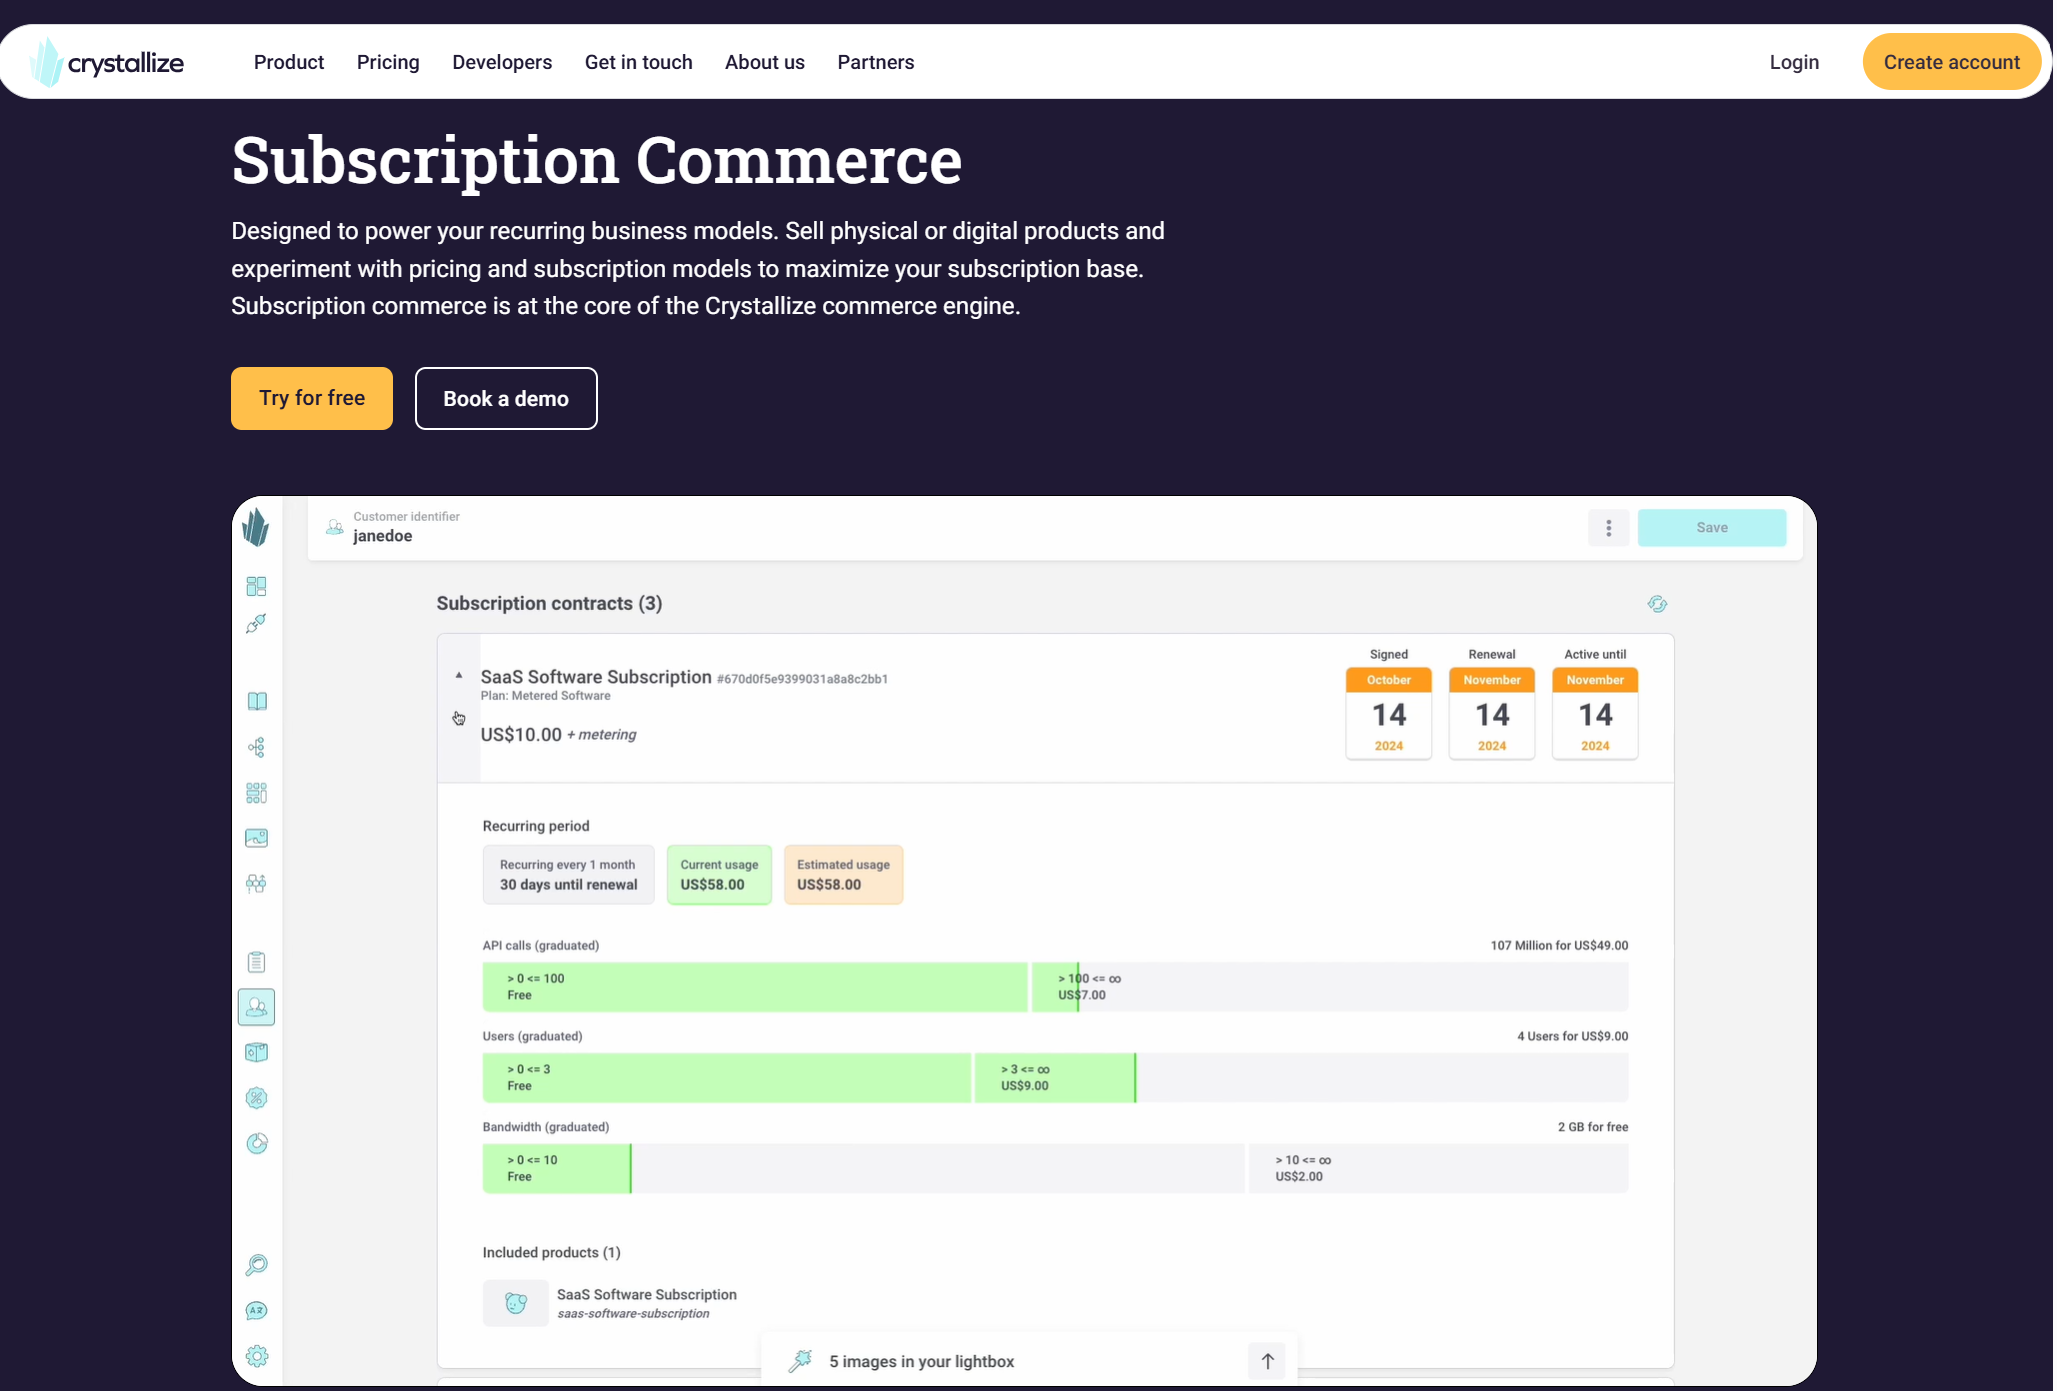2057x1391 pixels.
Task: Click the Book a demo button
Action: coord(506,398)
